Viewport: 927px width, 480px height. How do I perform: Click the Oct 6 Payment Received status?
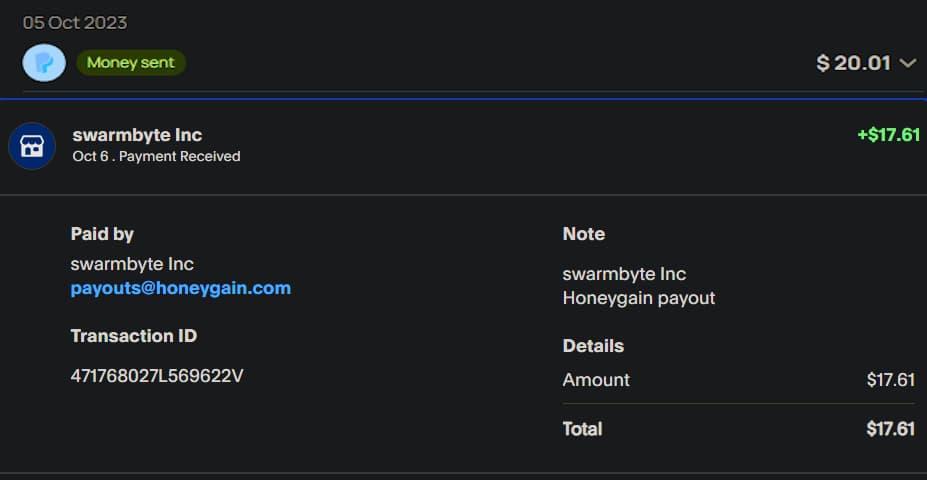[156, 157]
